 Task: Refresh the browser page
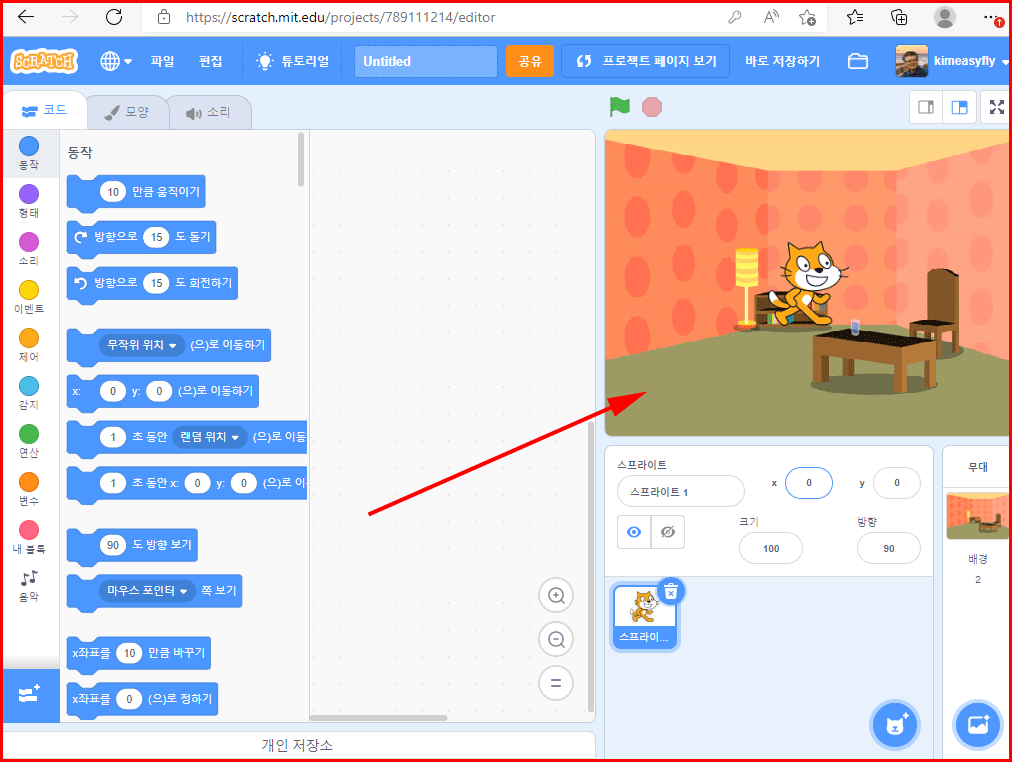pos(114,17)
